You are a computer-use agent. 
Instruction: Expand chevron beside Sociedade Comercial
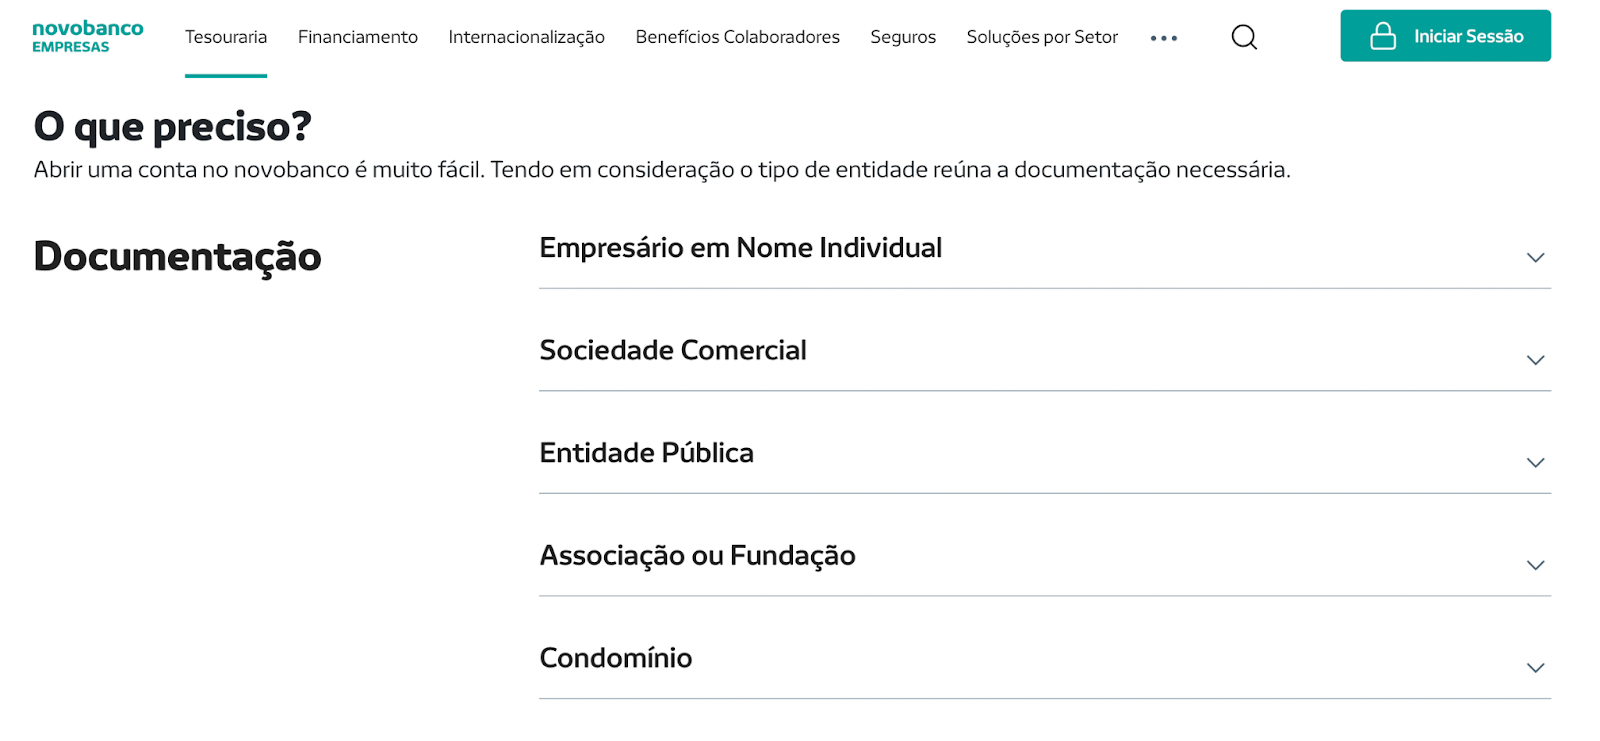tap(1535, 360)
